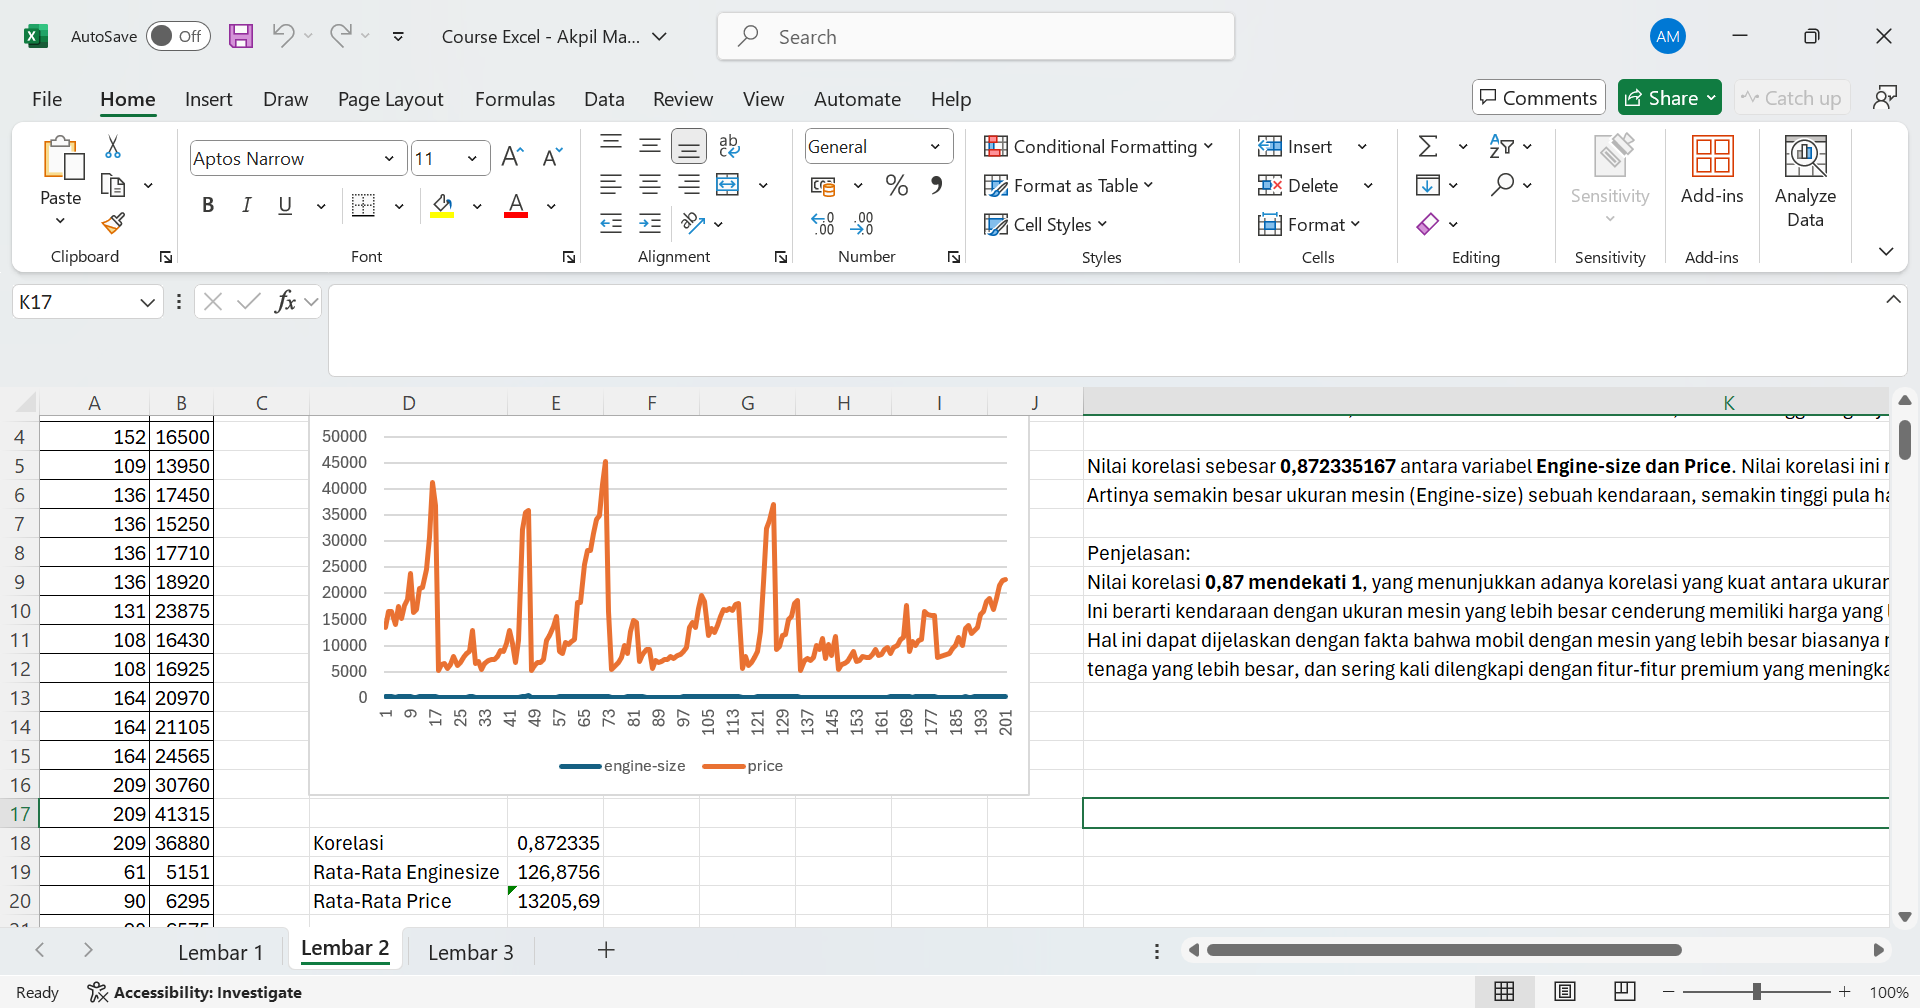Click the Undo arrow icon

(283, 36)
